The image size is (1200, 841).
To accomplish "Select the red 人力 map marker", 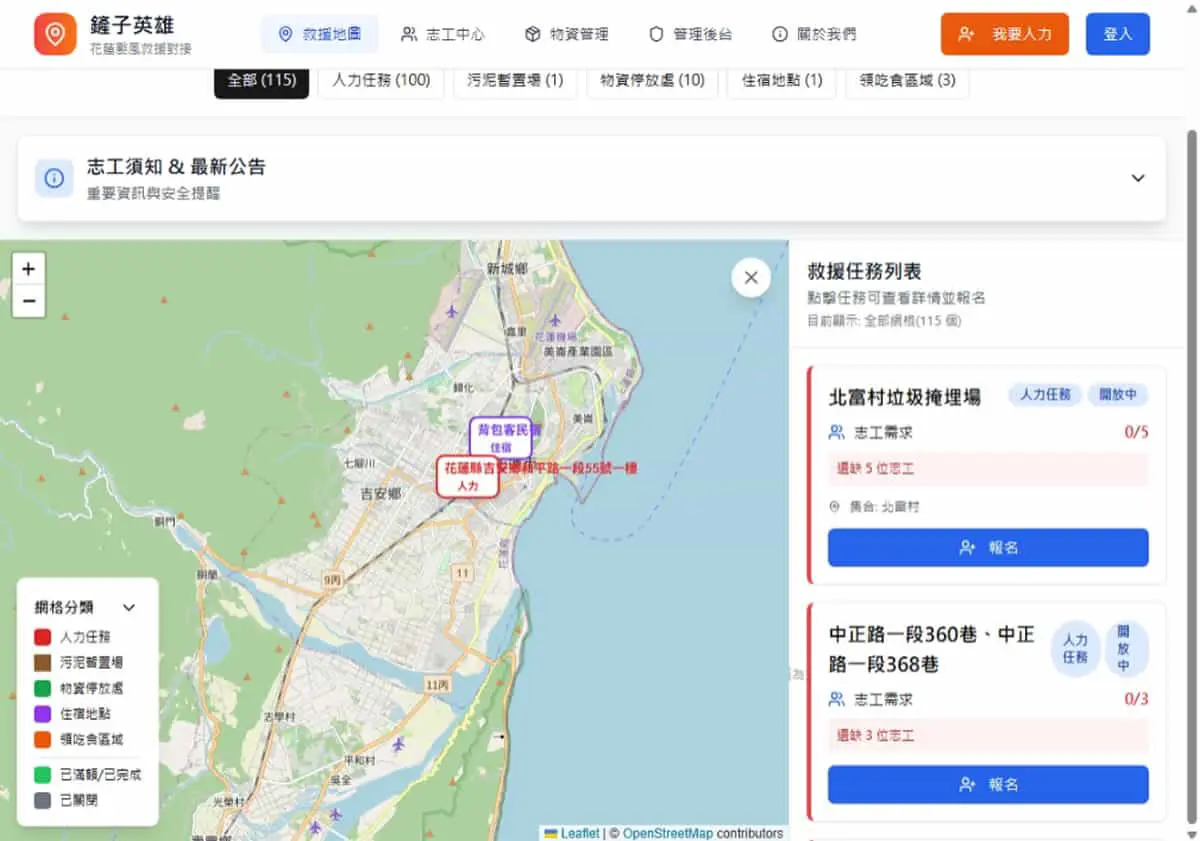I will coord(467,476).
